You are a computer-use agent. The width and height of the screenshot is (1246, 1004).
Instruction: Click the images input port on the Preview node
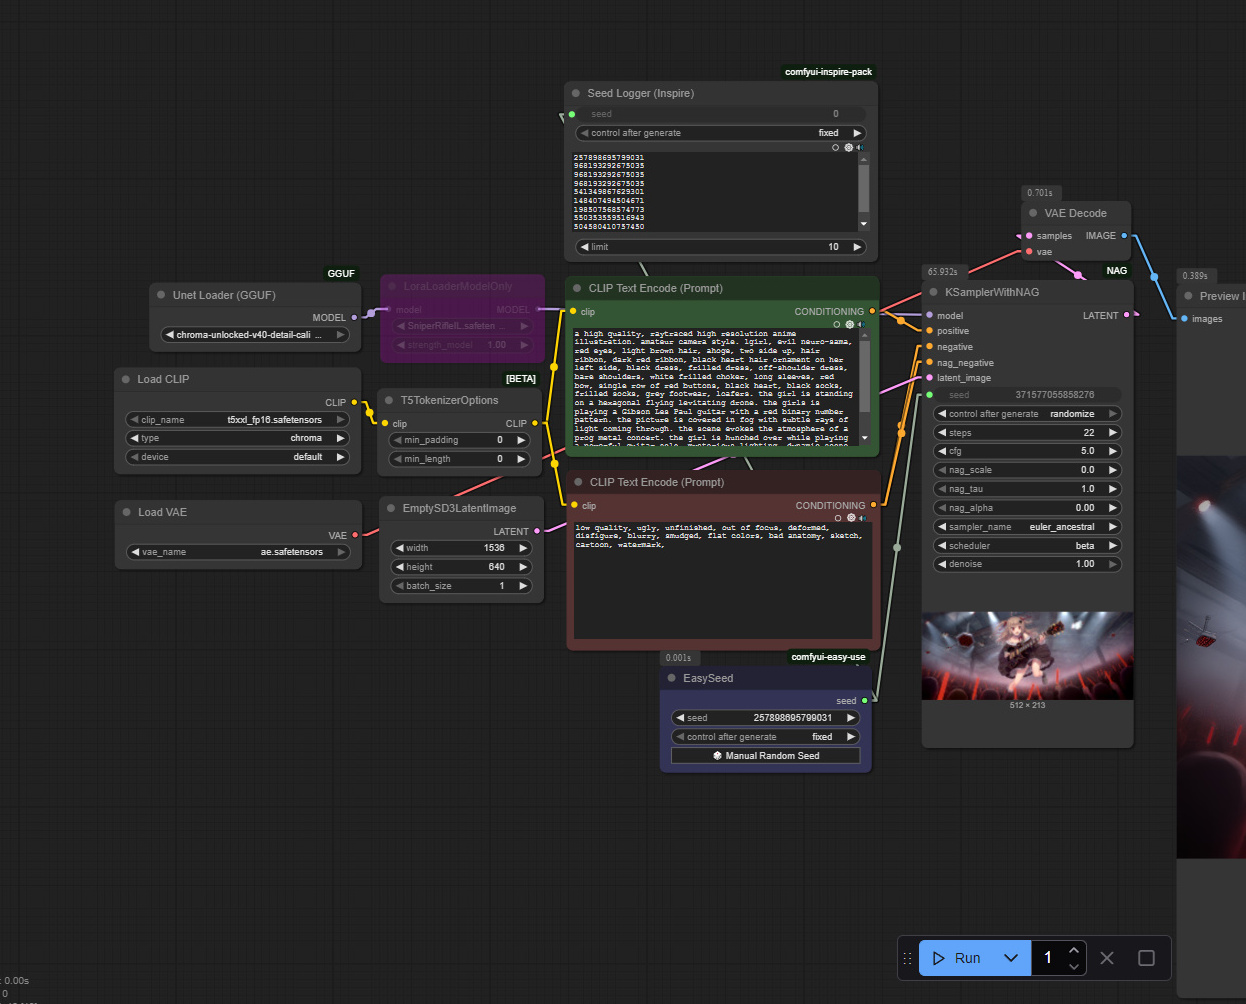coord(1185,319)
